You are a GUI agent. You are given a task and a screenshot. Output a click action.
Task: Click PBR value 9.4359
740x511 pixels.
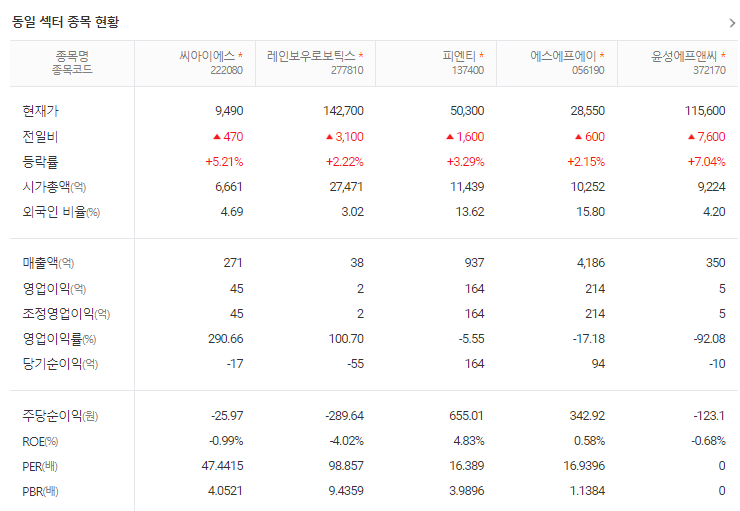click(x=346, y=491)
